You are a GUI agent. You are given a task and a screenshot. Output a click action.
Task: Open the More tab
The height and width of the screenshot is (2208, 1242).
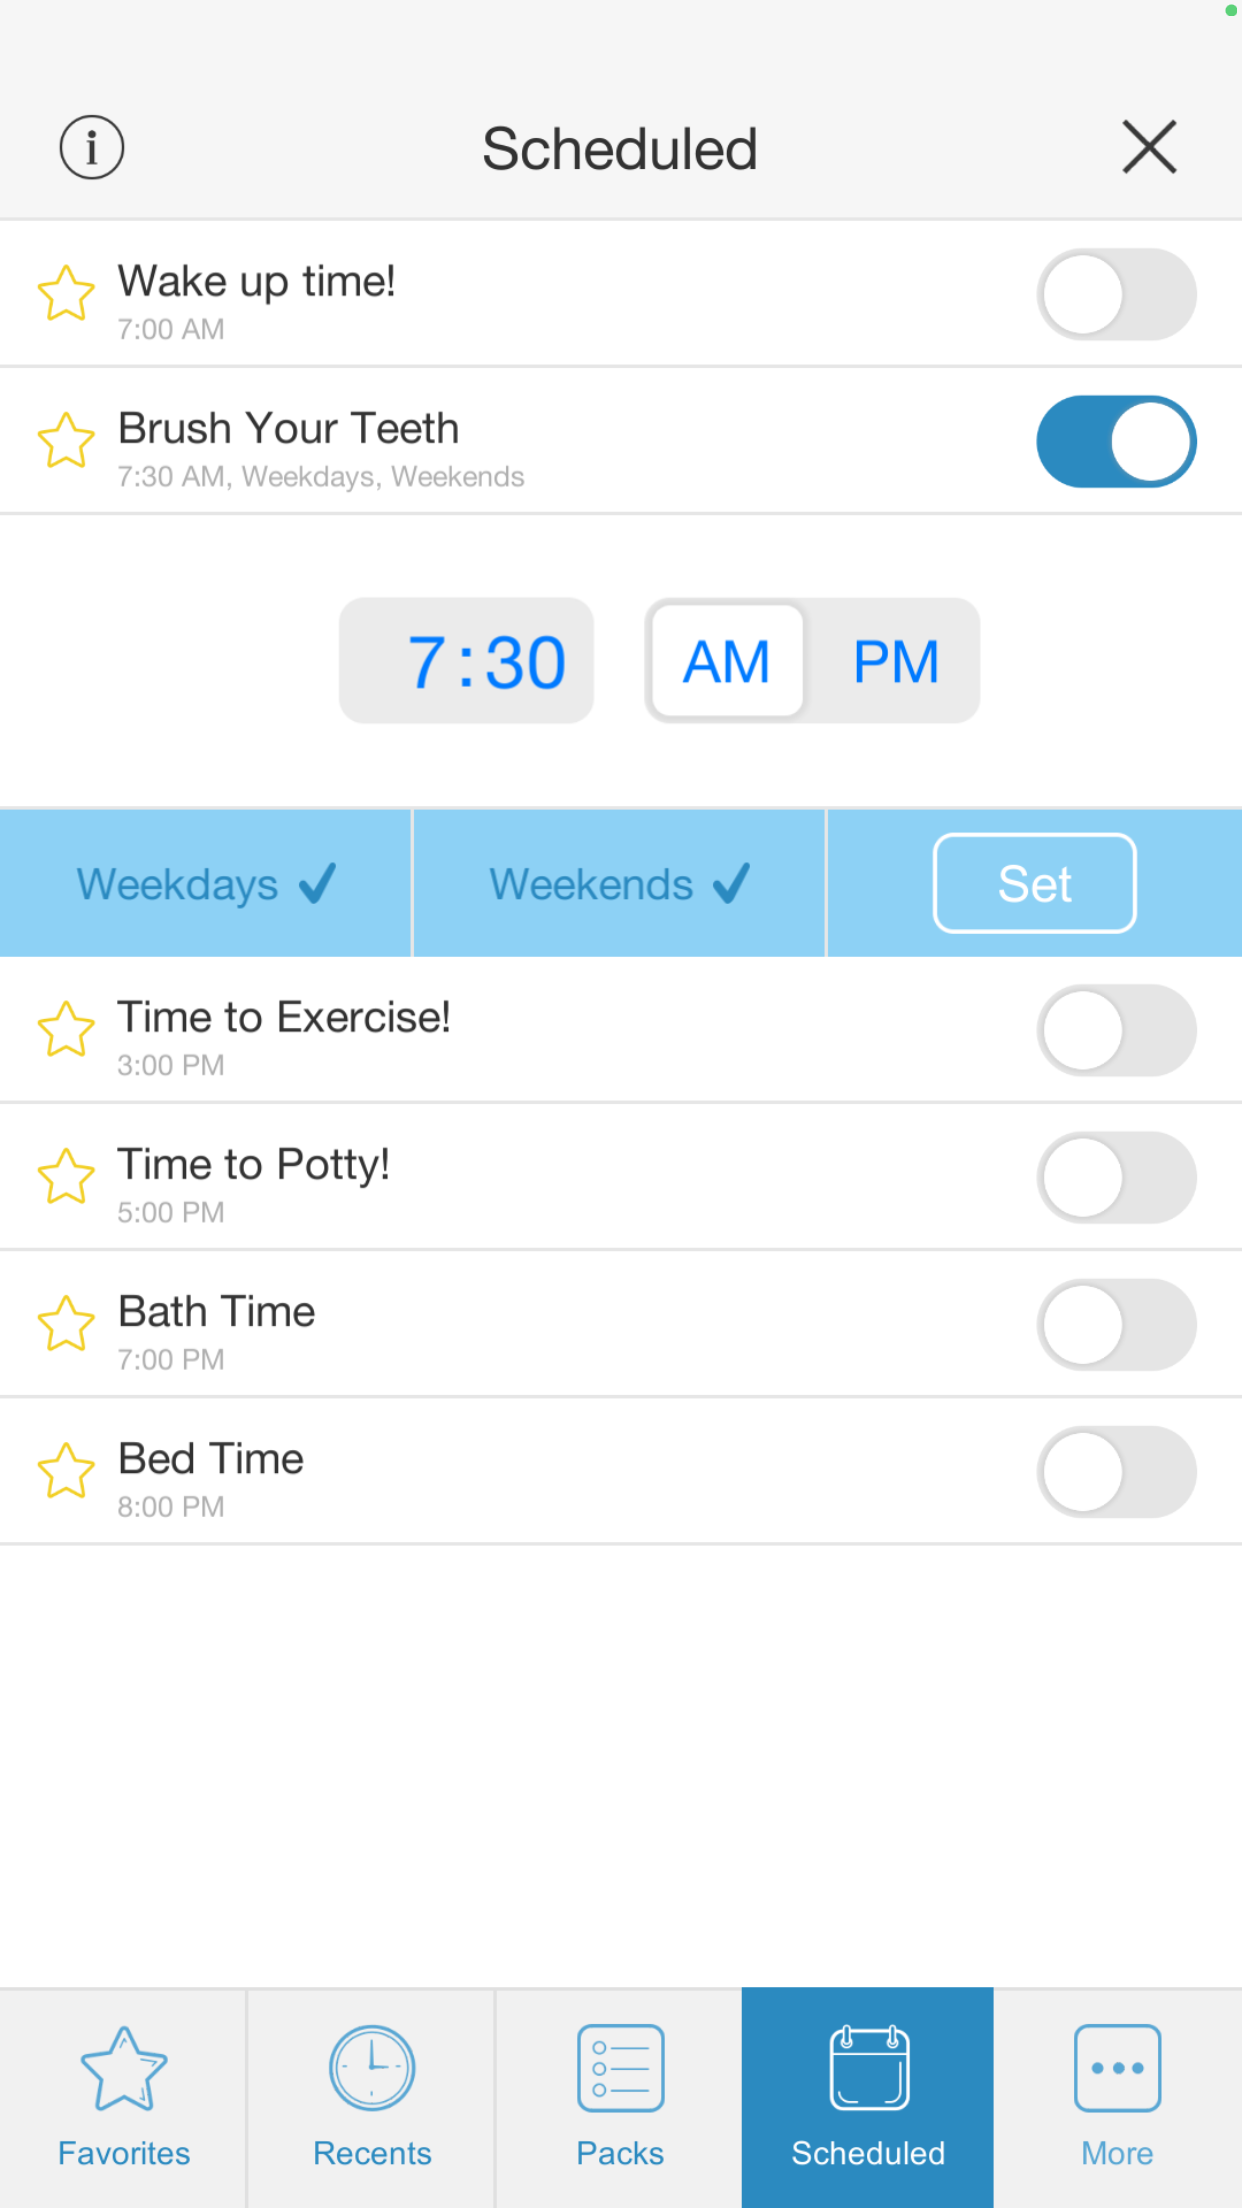coord(1117,2098)
